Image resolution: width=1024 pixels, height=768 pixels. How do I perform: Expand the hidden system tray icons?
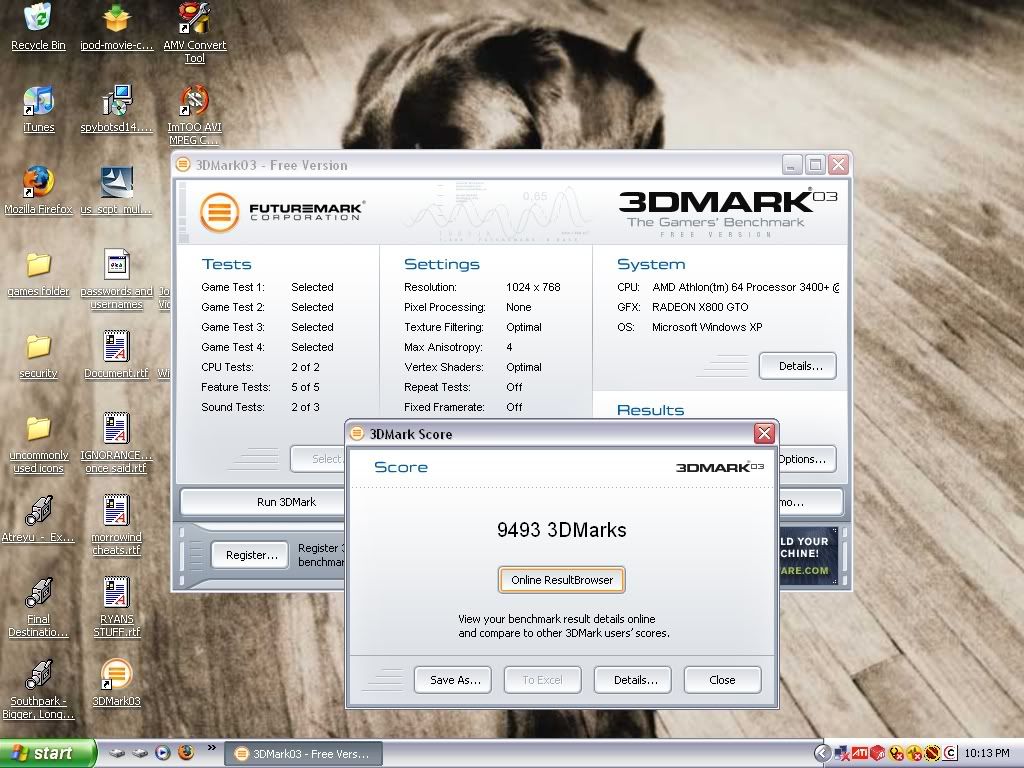[822, 753]
